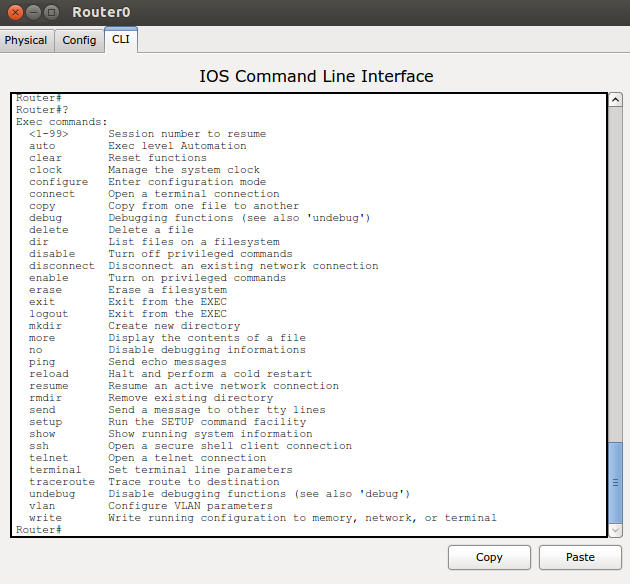Click the 'traceroute' command row in terminal
This screenshot has width=630, height=584.
[x=62, y=482]
